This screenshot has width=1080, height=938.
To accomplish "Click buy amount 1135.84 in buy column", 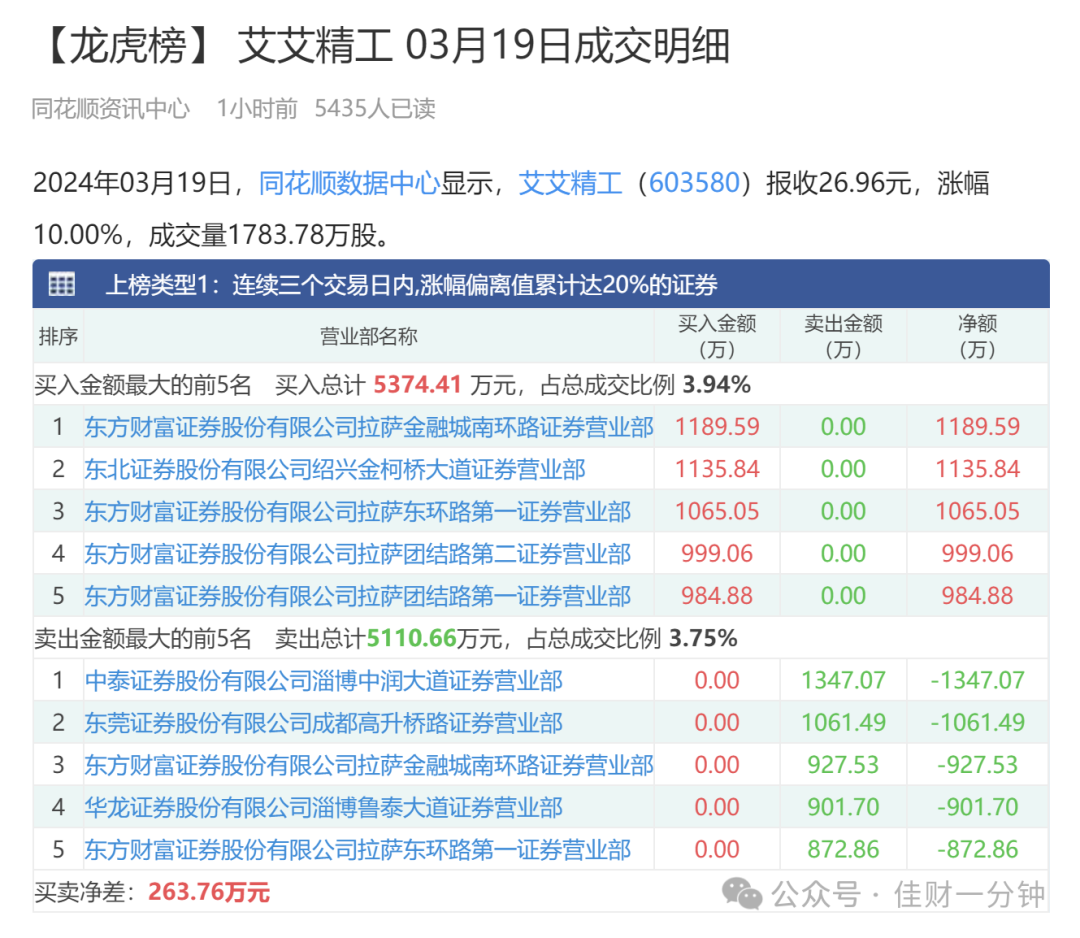I will click(717, 470).
